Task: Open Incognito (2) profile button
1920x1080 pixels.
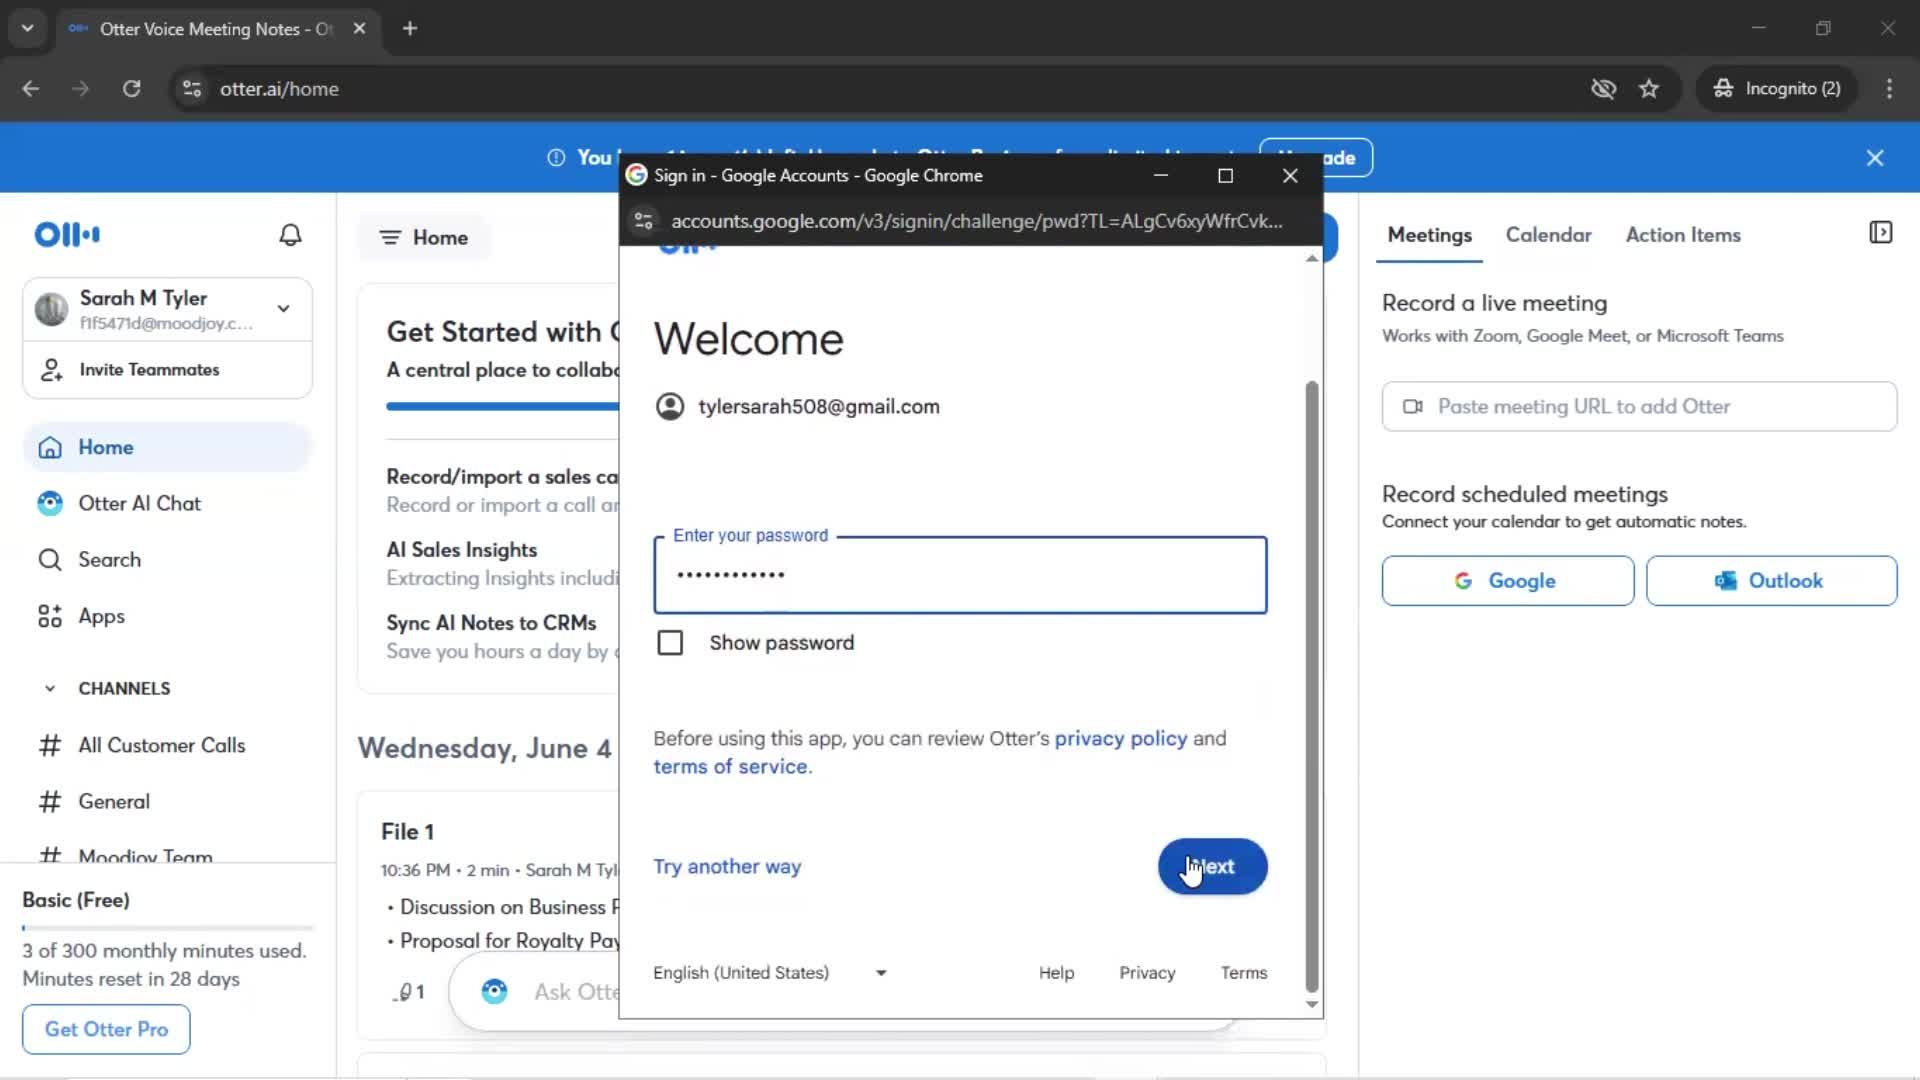Action: (1777, 89)
